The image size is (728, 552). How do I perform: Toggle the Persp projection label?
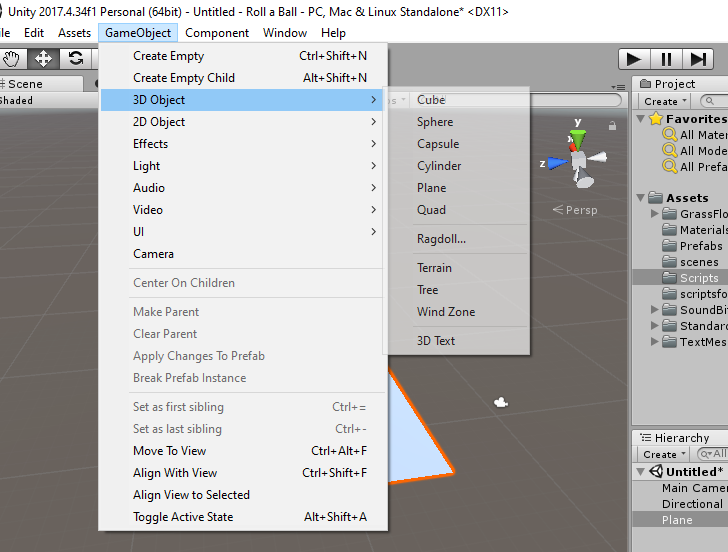[x=575, y=210]
